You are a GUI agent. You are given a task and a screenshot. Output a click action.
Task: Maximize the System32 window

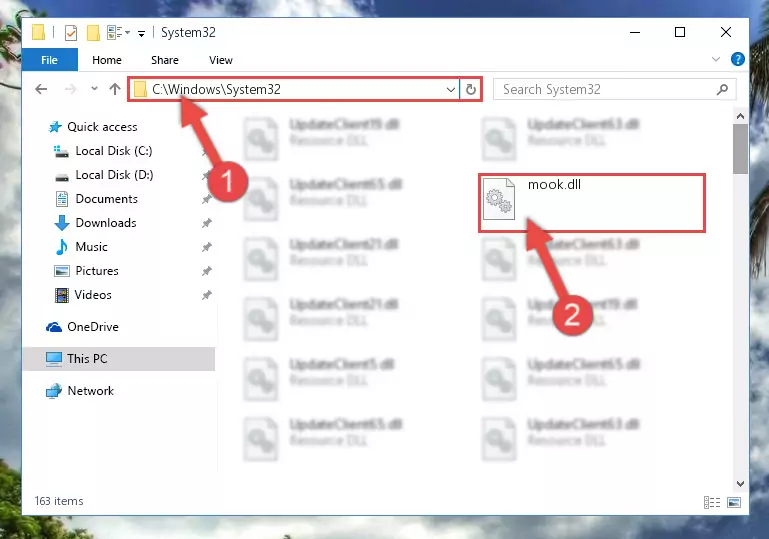coord(680,32)
